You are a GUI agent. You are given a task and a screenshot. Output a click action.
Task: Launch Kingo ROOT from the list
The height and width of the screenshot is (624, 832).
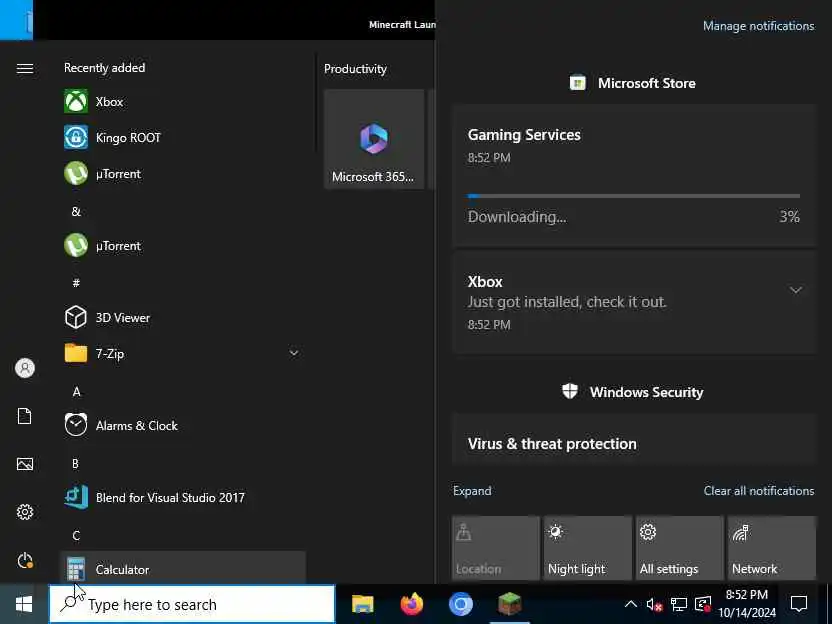183,137
